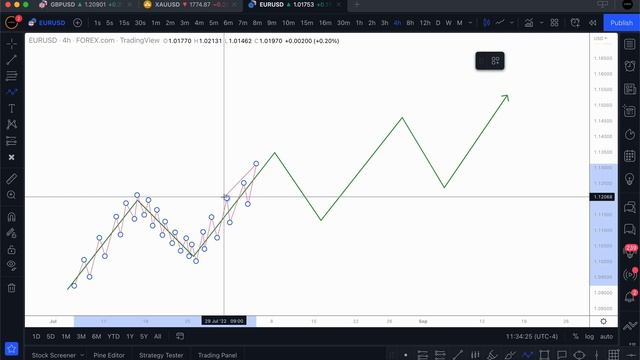Toggle hide all drawings eye icon

[11, 266]
